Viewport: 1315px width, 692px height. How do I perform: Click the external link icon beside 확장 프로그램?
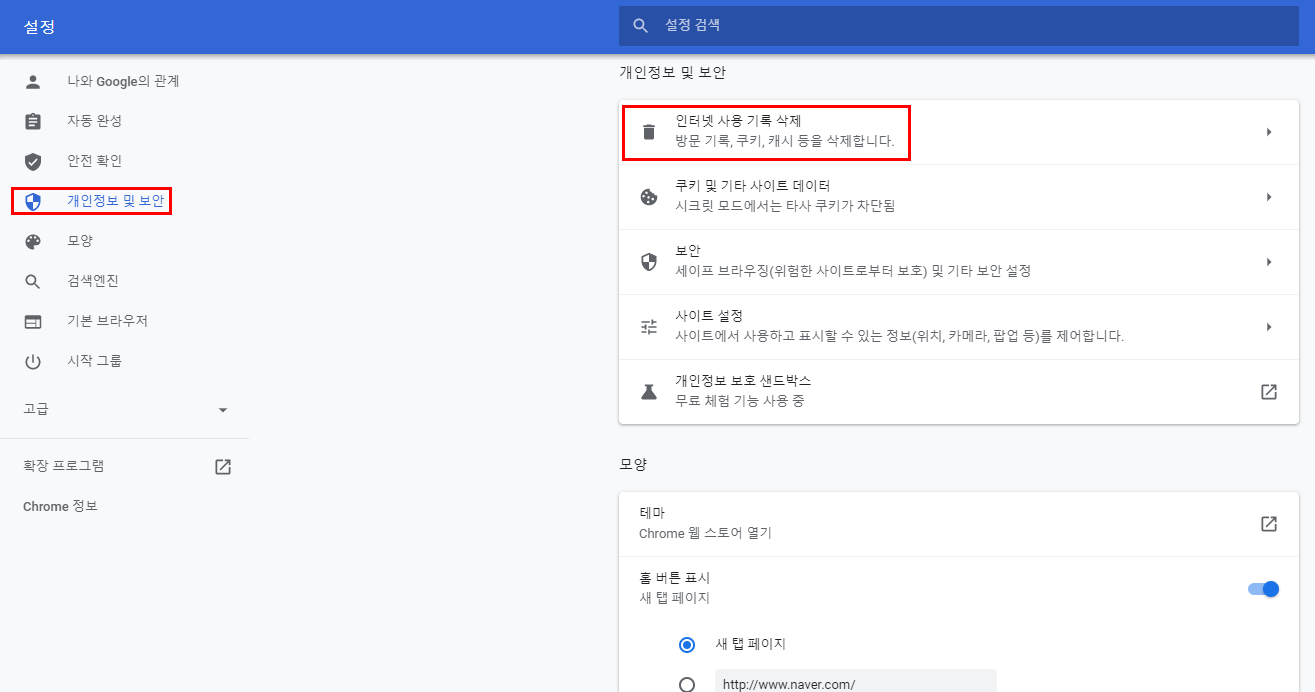point(223,466)
